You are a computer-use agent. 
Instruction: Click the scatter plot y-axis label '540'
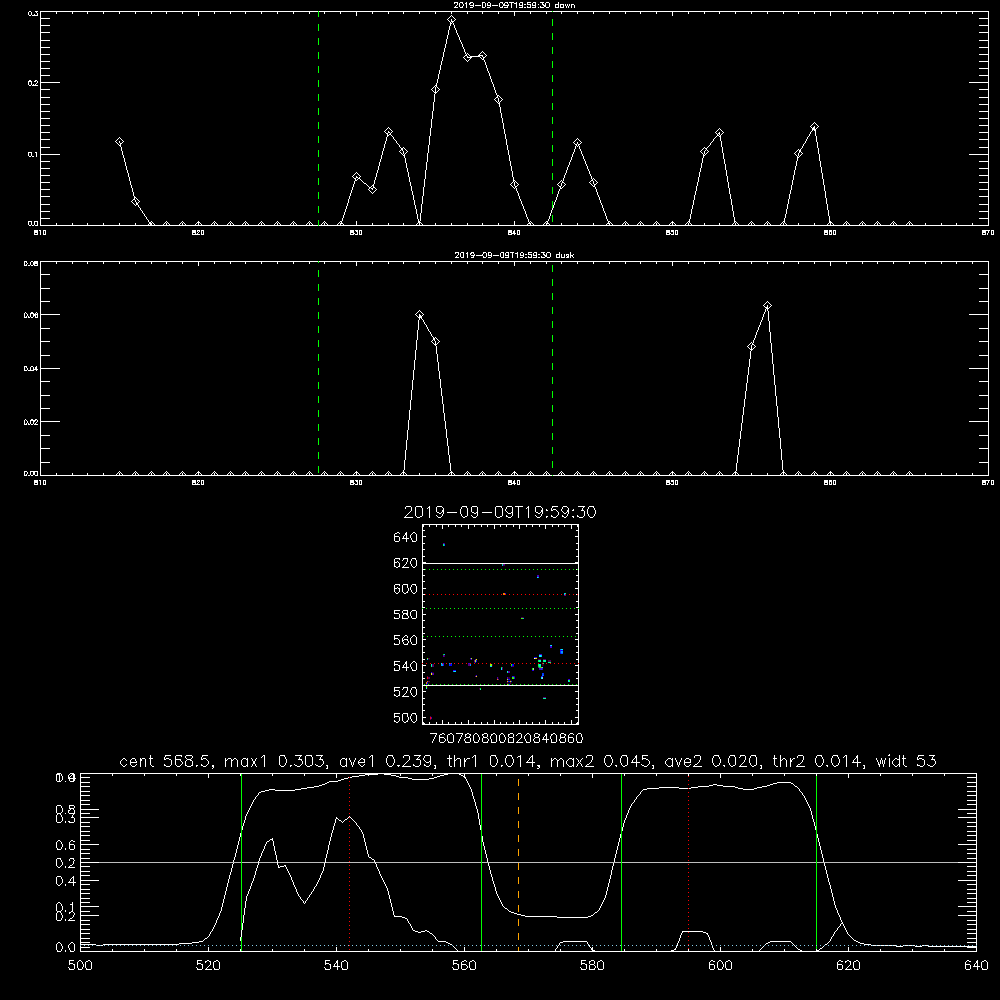click(406, 666)
